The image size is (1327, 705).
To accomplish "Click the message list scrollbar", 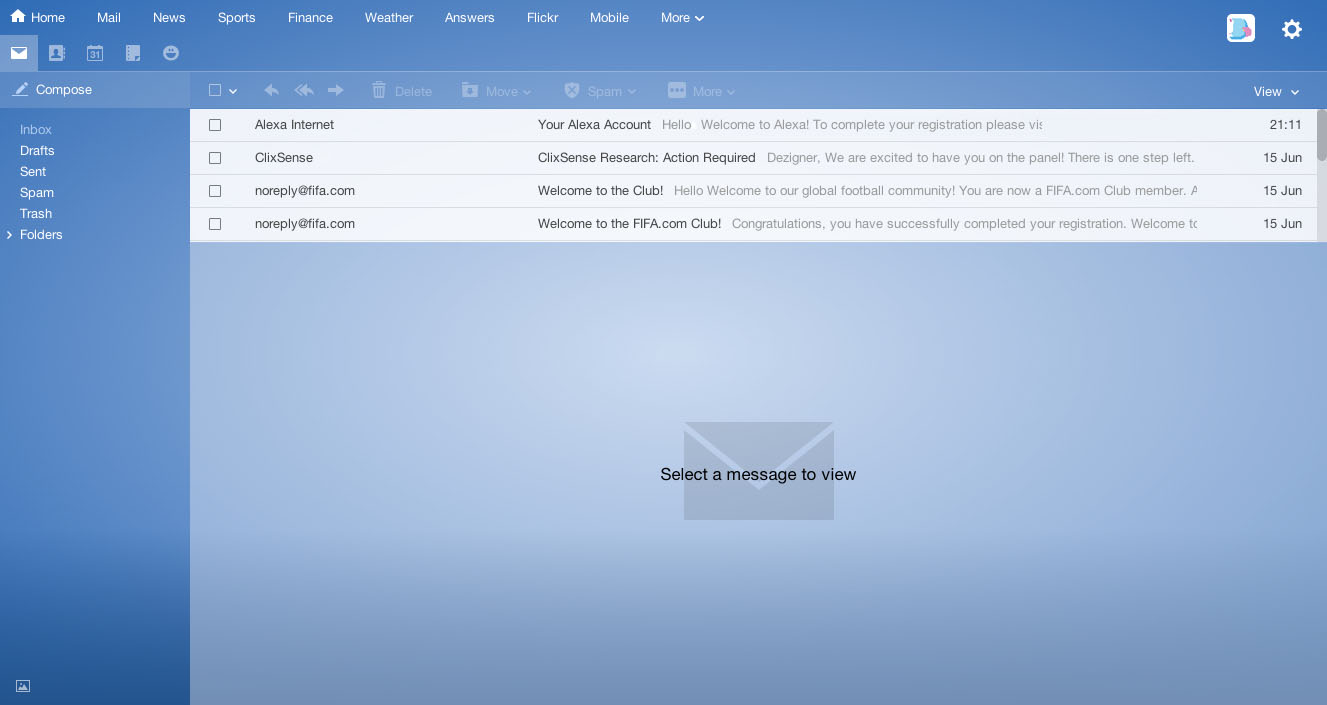I will coord(1322,135).
